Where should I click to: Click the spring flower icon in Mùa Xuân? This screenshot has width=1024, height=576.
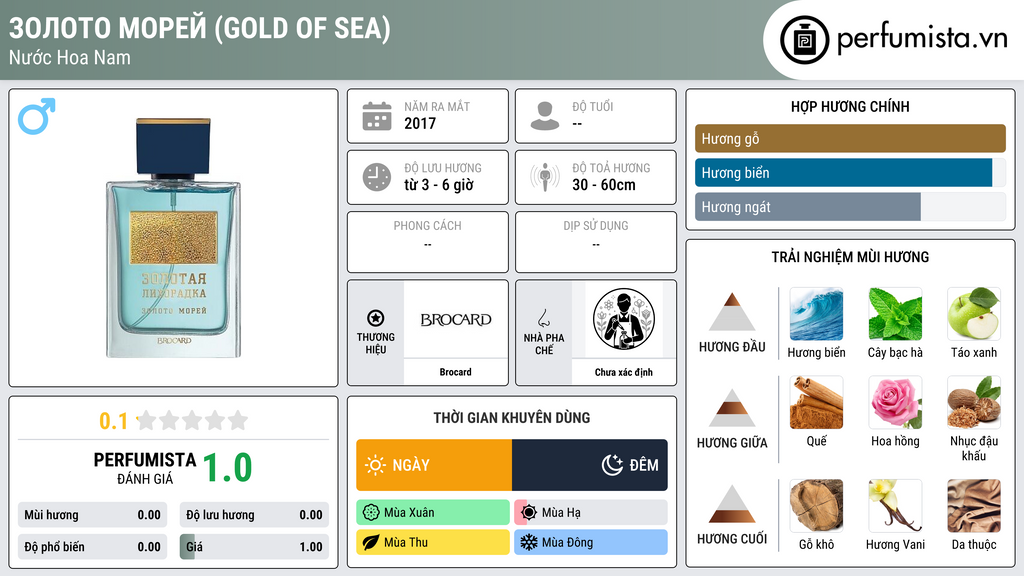[371, 513]
